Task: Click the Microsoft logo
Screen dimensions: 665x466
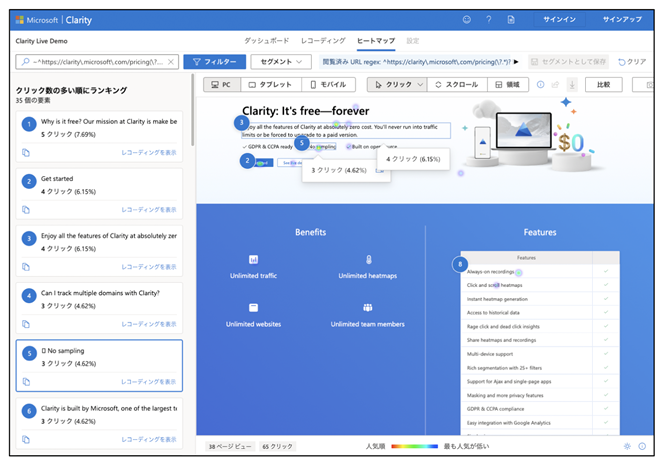Action: 20,20
